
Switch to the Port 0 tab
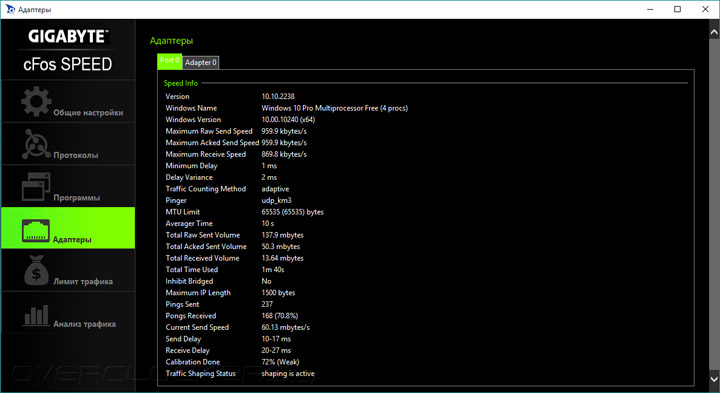coord(169,61)
